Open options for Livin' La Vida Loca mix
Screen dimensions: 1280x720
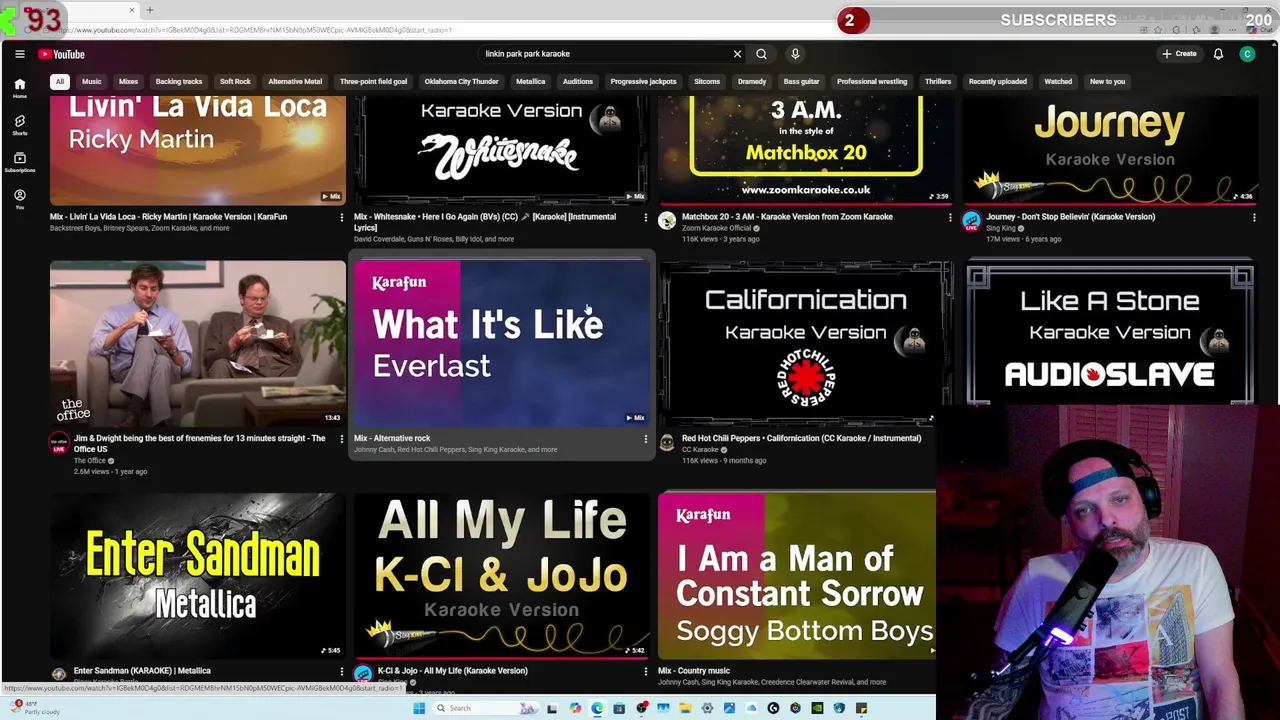tap(341, 217)
